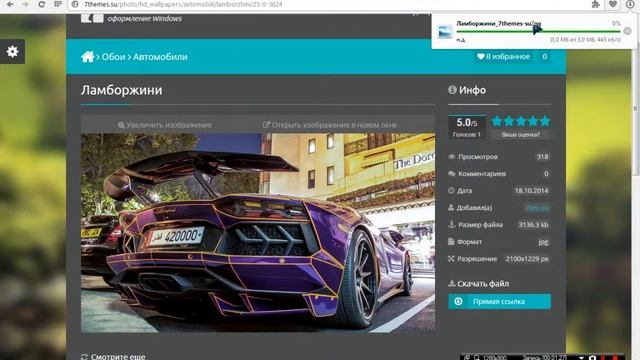Go home via the house breadcrumb icon
This screenshot has height=360, width=640.
[87, 57]
